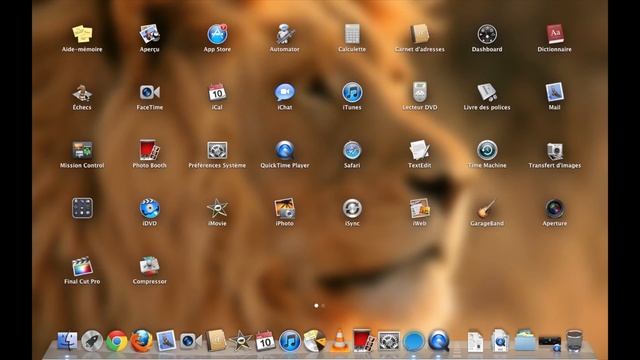Open GarageBand
The height and width of the screenshot is (360, 640).
[487, 208]
